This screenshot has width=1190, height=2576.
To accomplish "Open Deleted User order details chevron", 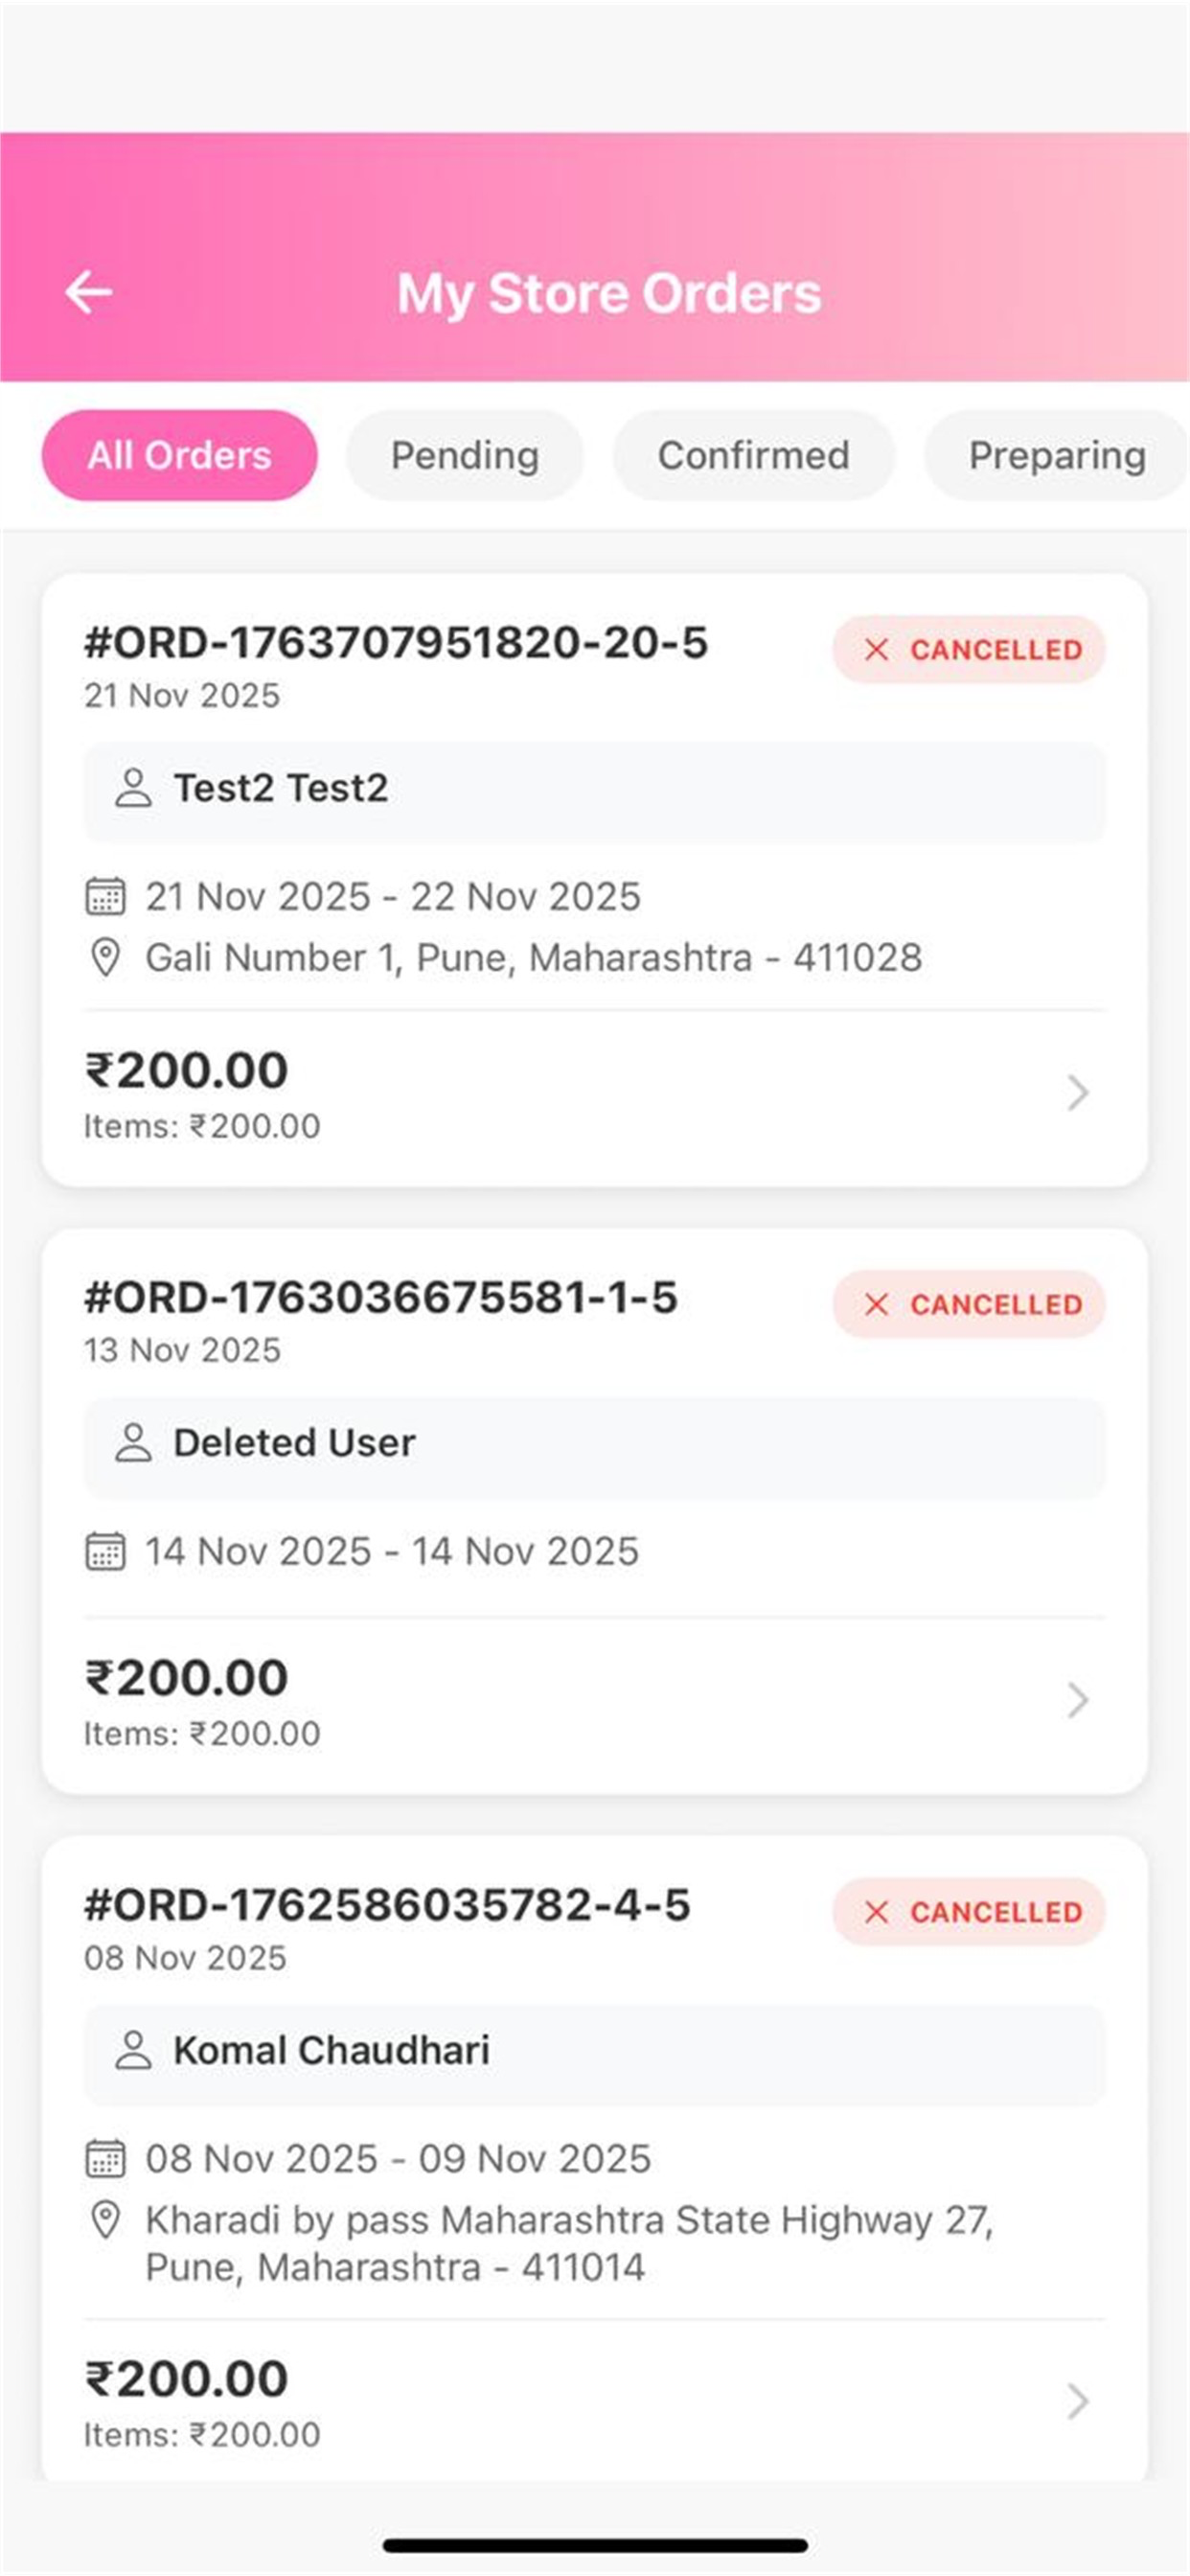I will (1077, 1700).
